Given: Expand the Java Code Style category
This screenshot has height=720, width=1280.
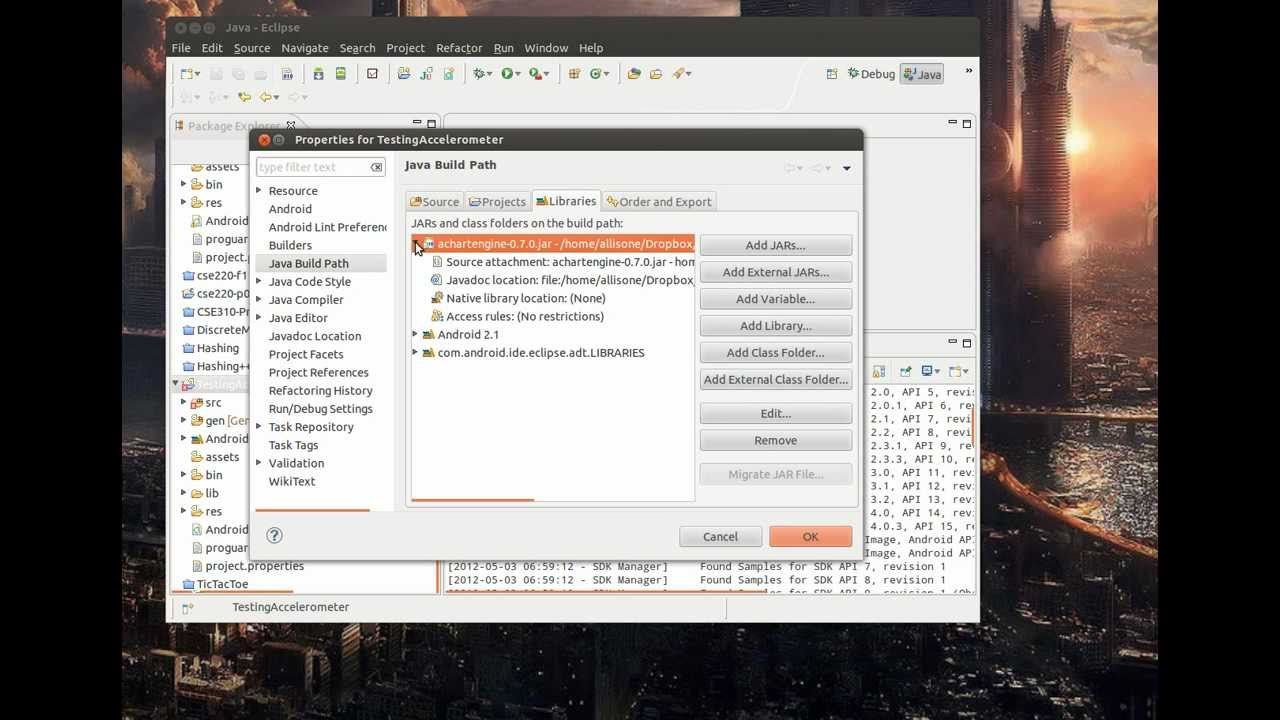Looking at the screenshot, I should point(259,282).
